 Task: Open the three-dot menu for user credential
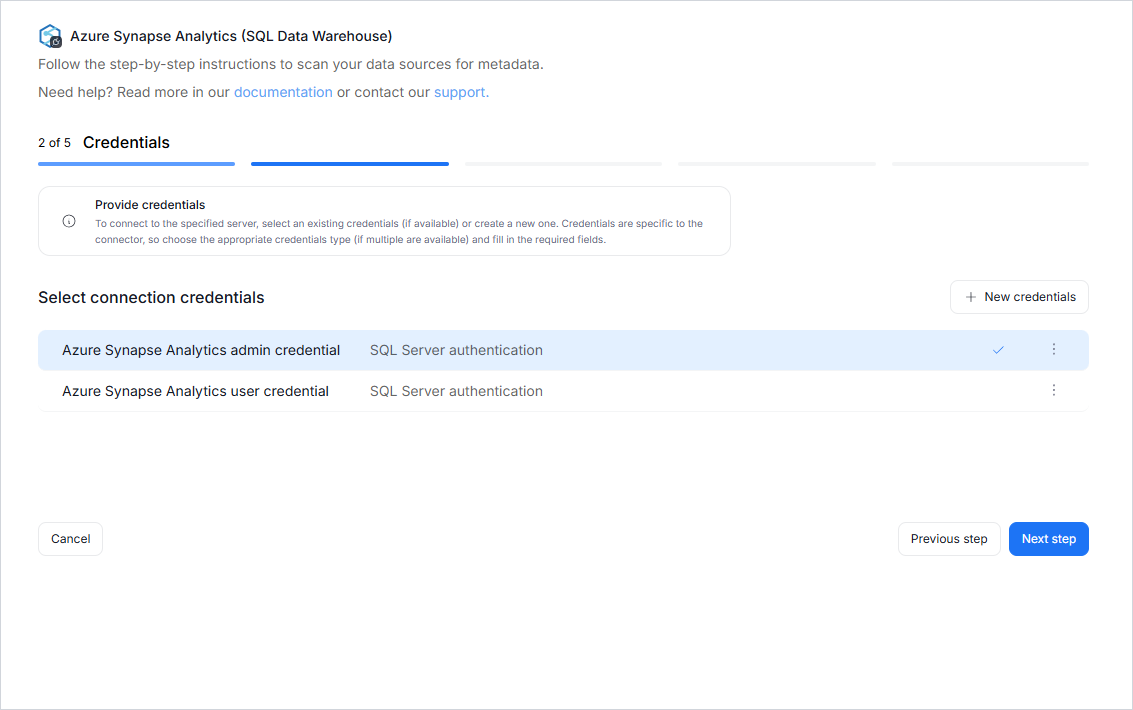point(1053,390)
